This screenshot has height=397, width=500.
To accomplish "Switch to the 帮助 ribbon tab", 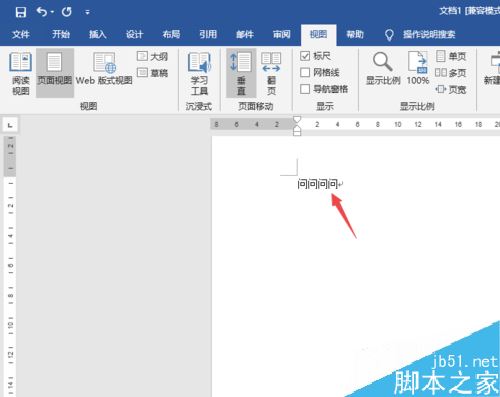I will pyautogui.click(x=355, y=34).
